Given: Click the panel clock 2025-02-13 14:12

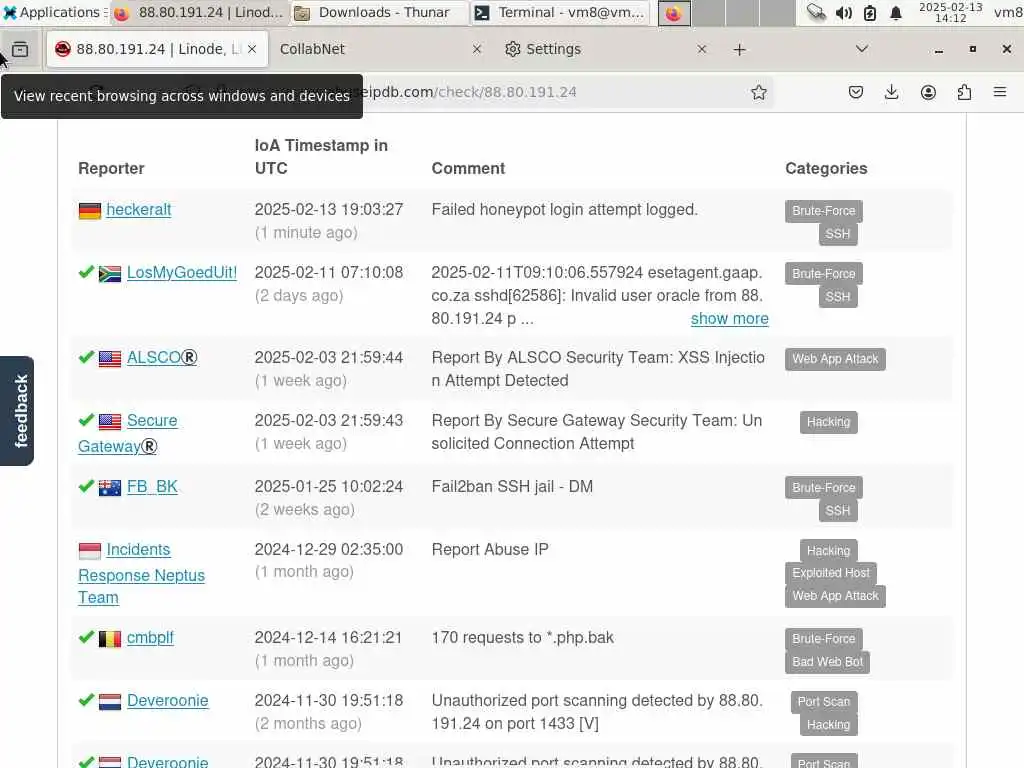Looking at the screenshot, I should pyautogui.click(x=951, y=12).
